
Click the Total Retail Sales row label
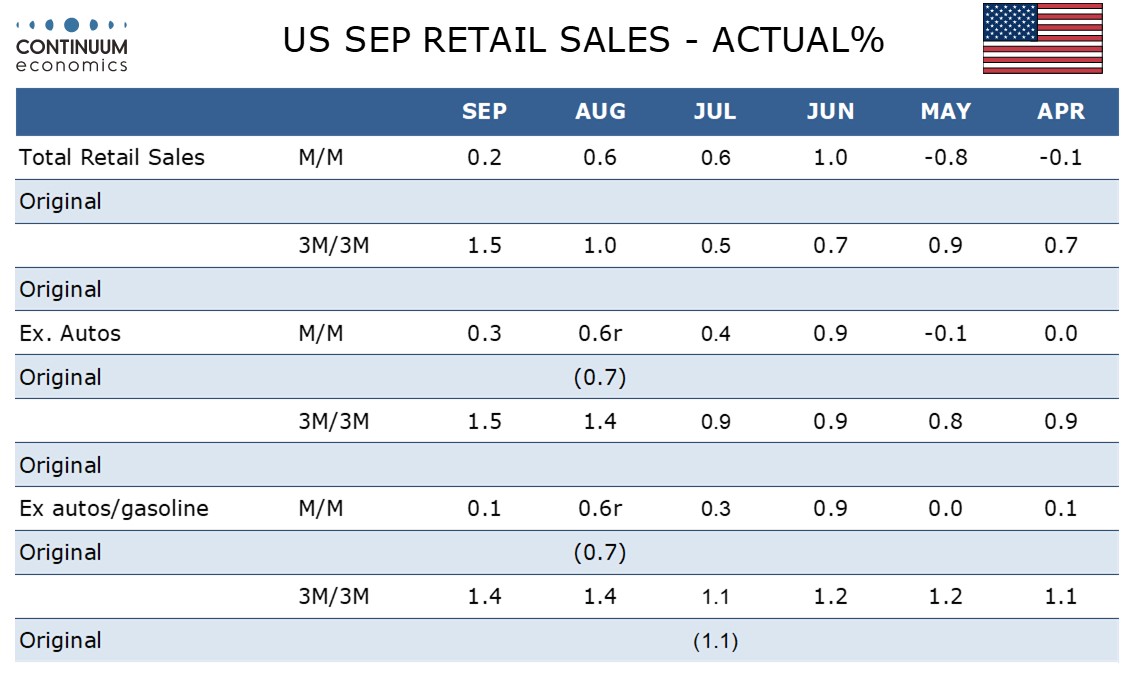click(x=112, y=157)
